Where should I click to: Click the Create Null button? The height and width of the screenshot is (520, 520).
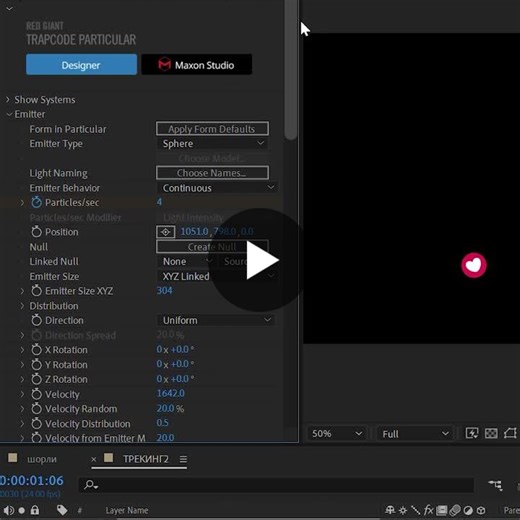(212, 247)
